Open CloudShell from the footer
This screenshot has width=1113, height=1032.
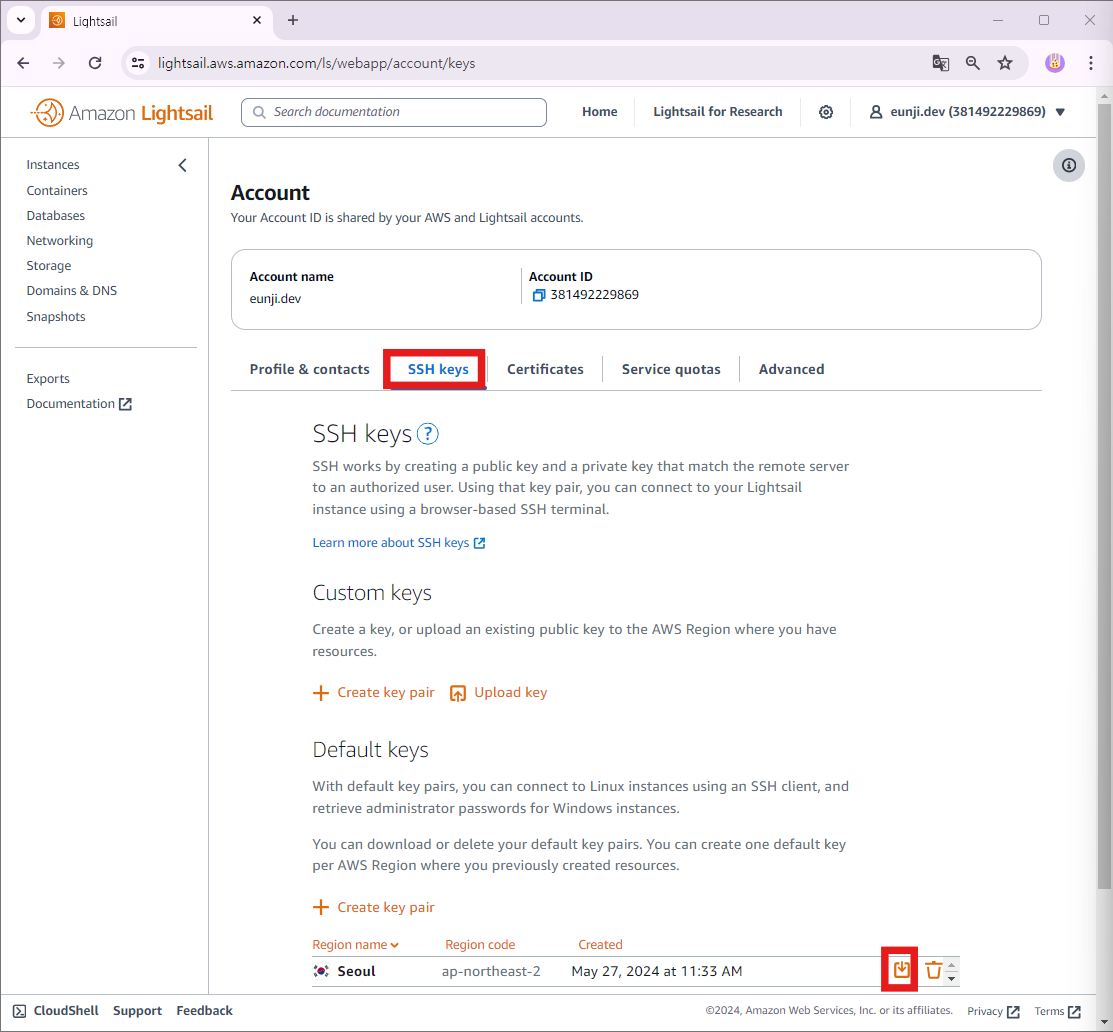coord(56,1011)
